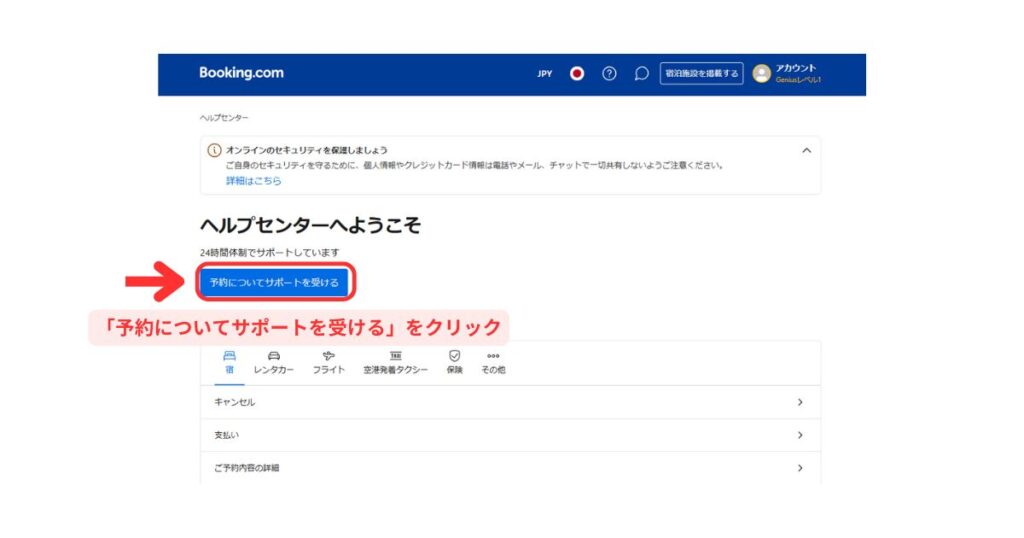Viewport: 1024px width, 538px height.
Task: Open the JPY currency selector
Action: pyautogui.click(x=545, y=74)
